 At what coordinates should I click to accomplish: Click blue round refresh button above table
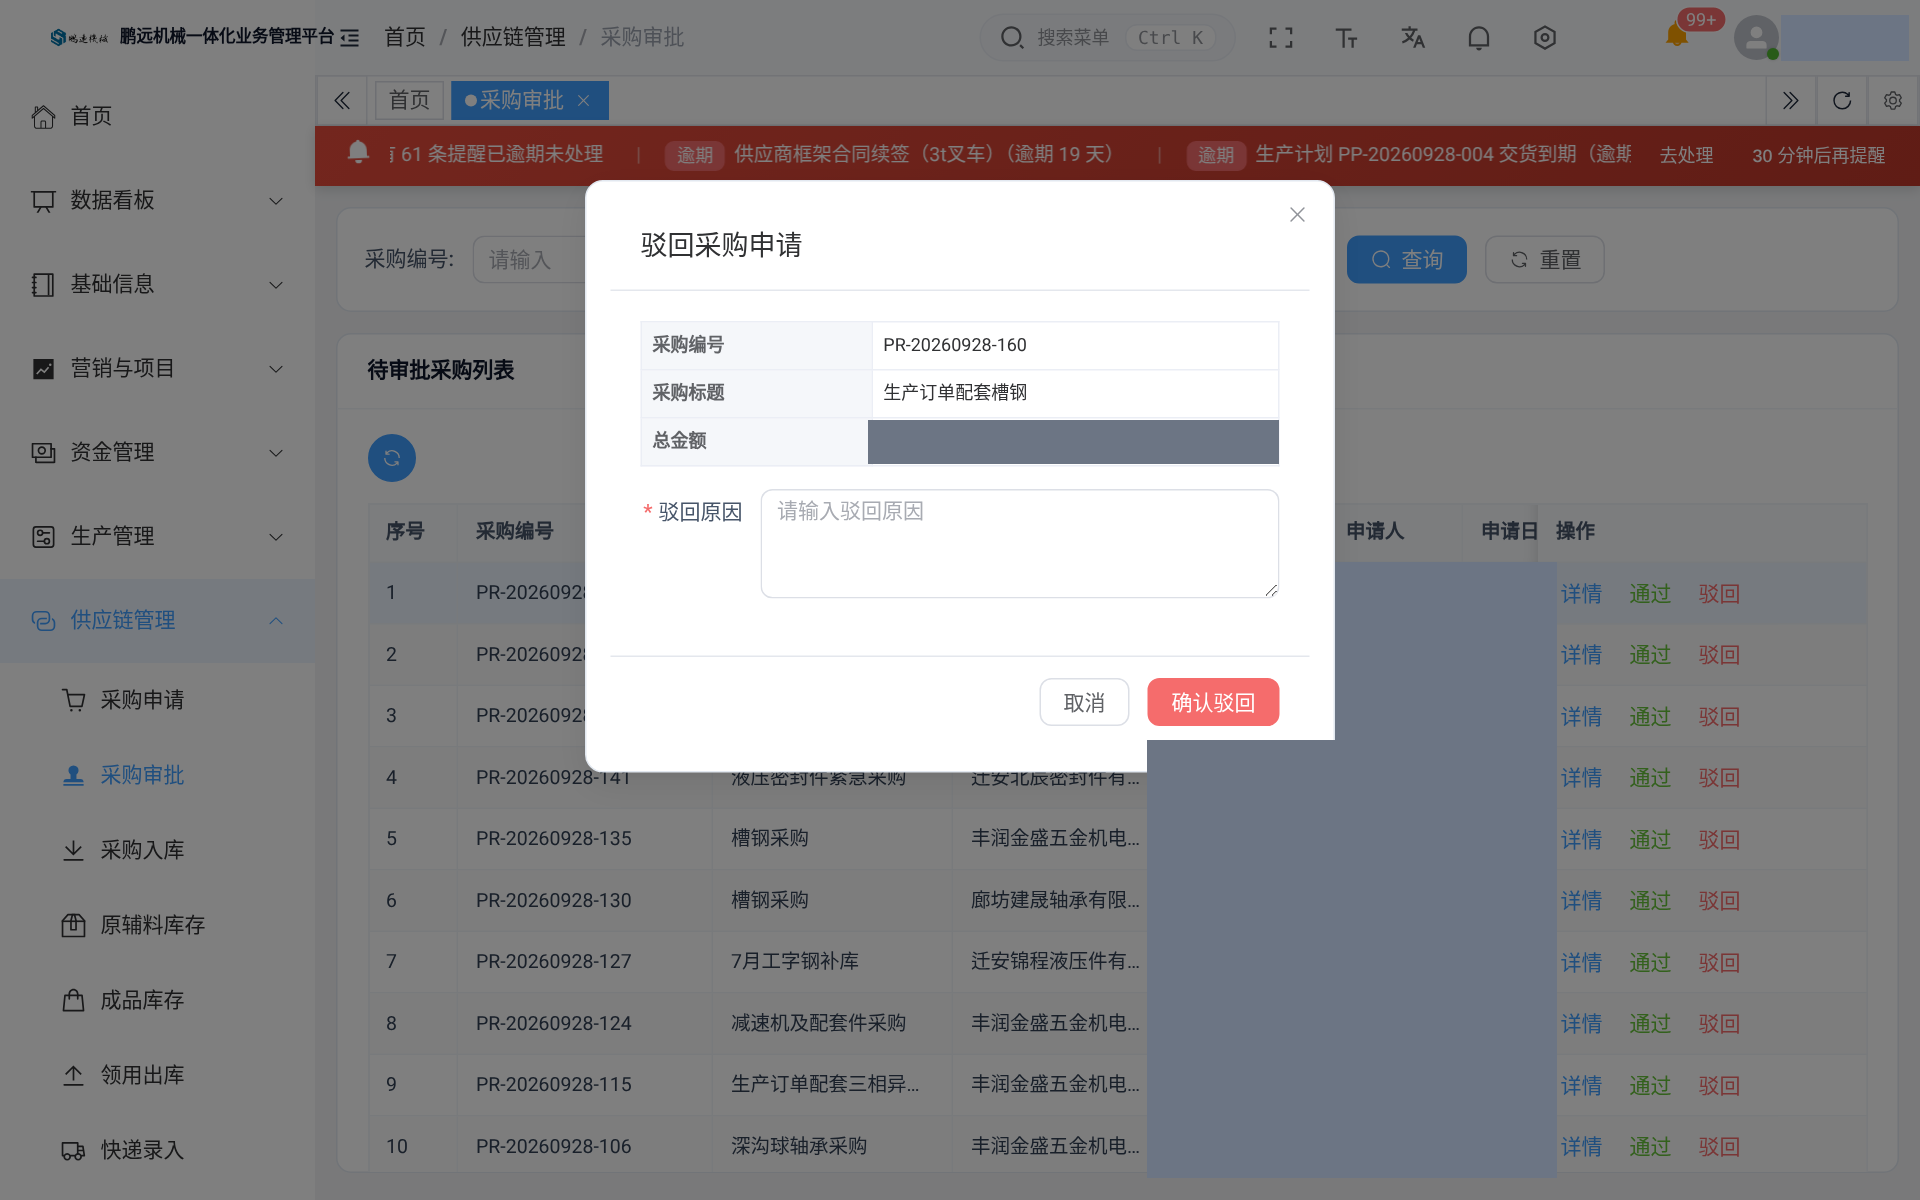392,458
